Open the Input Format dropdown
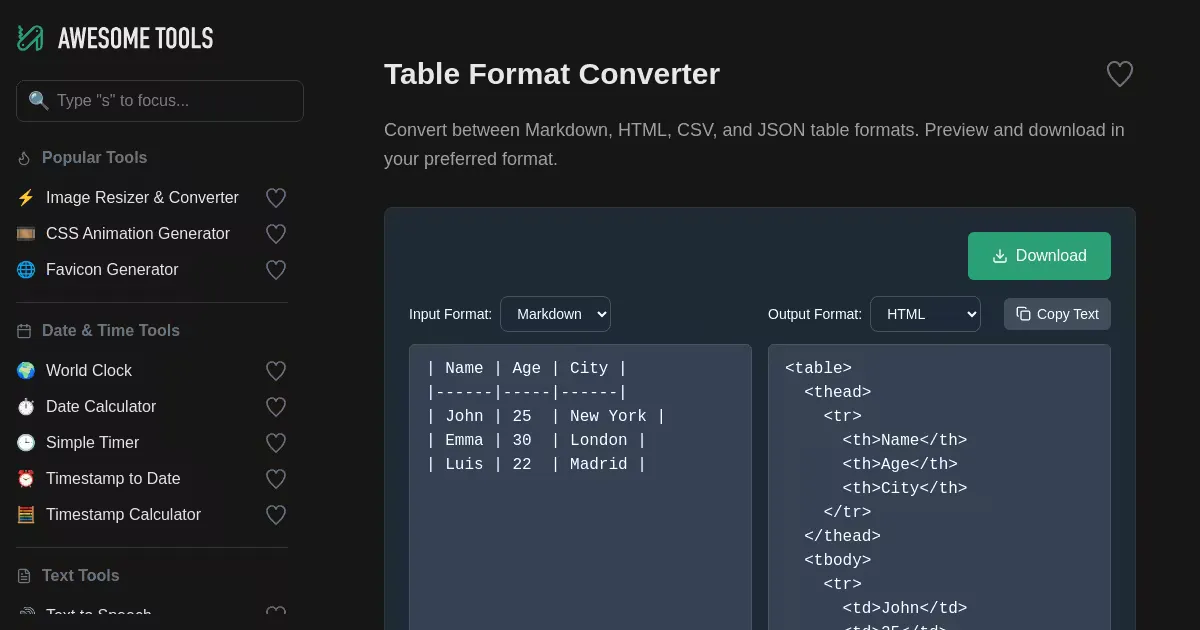This screenshot has height=630, width=1200. [x=555, y=314]
